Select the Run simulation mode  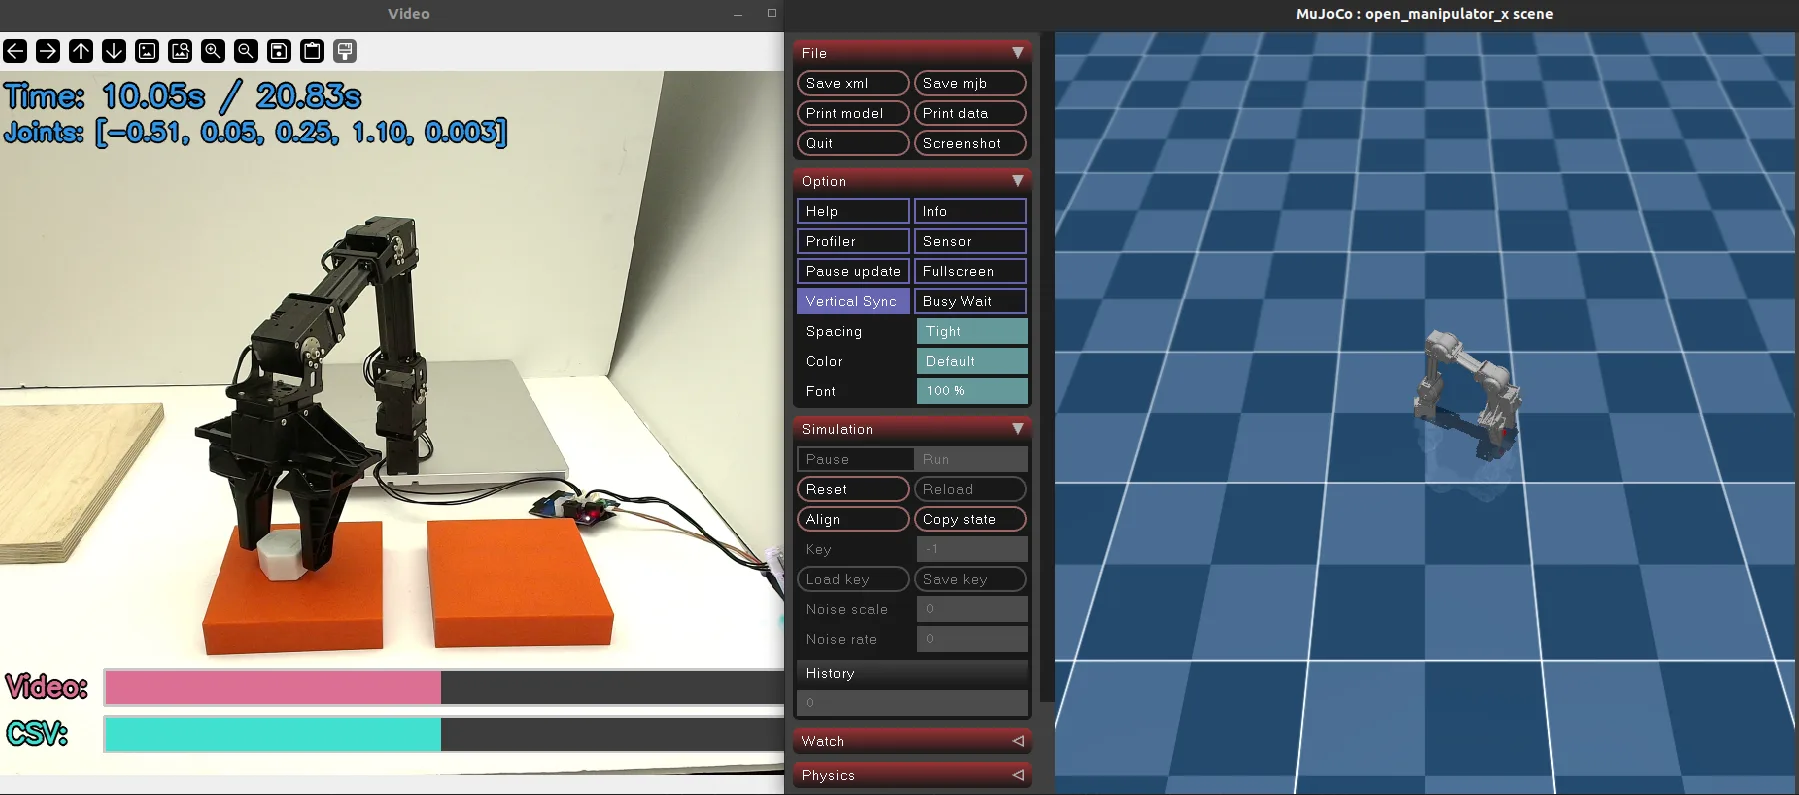coord(970,459)
